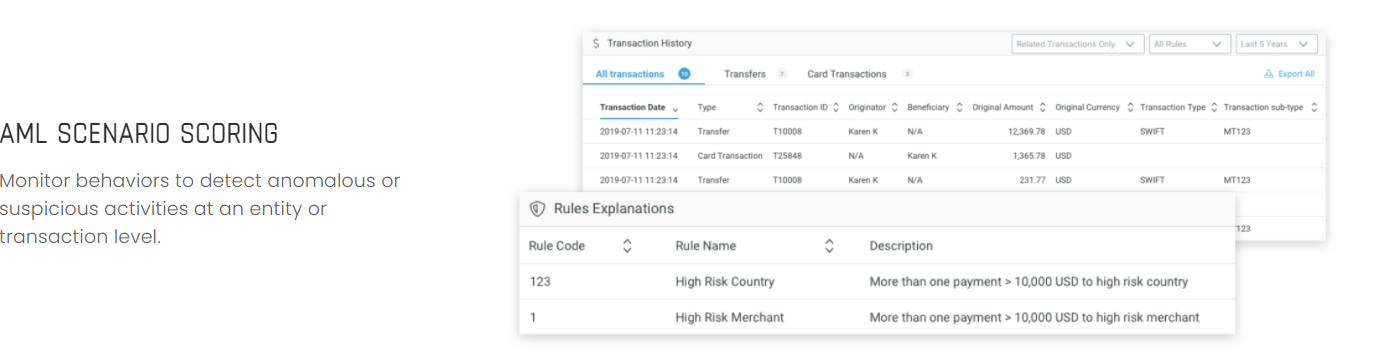Click the Transaction History panel title
1378x360 pixels.
649,44
